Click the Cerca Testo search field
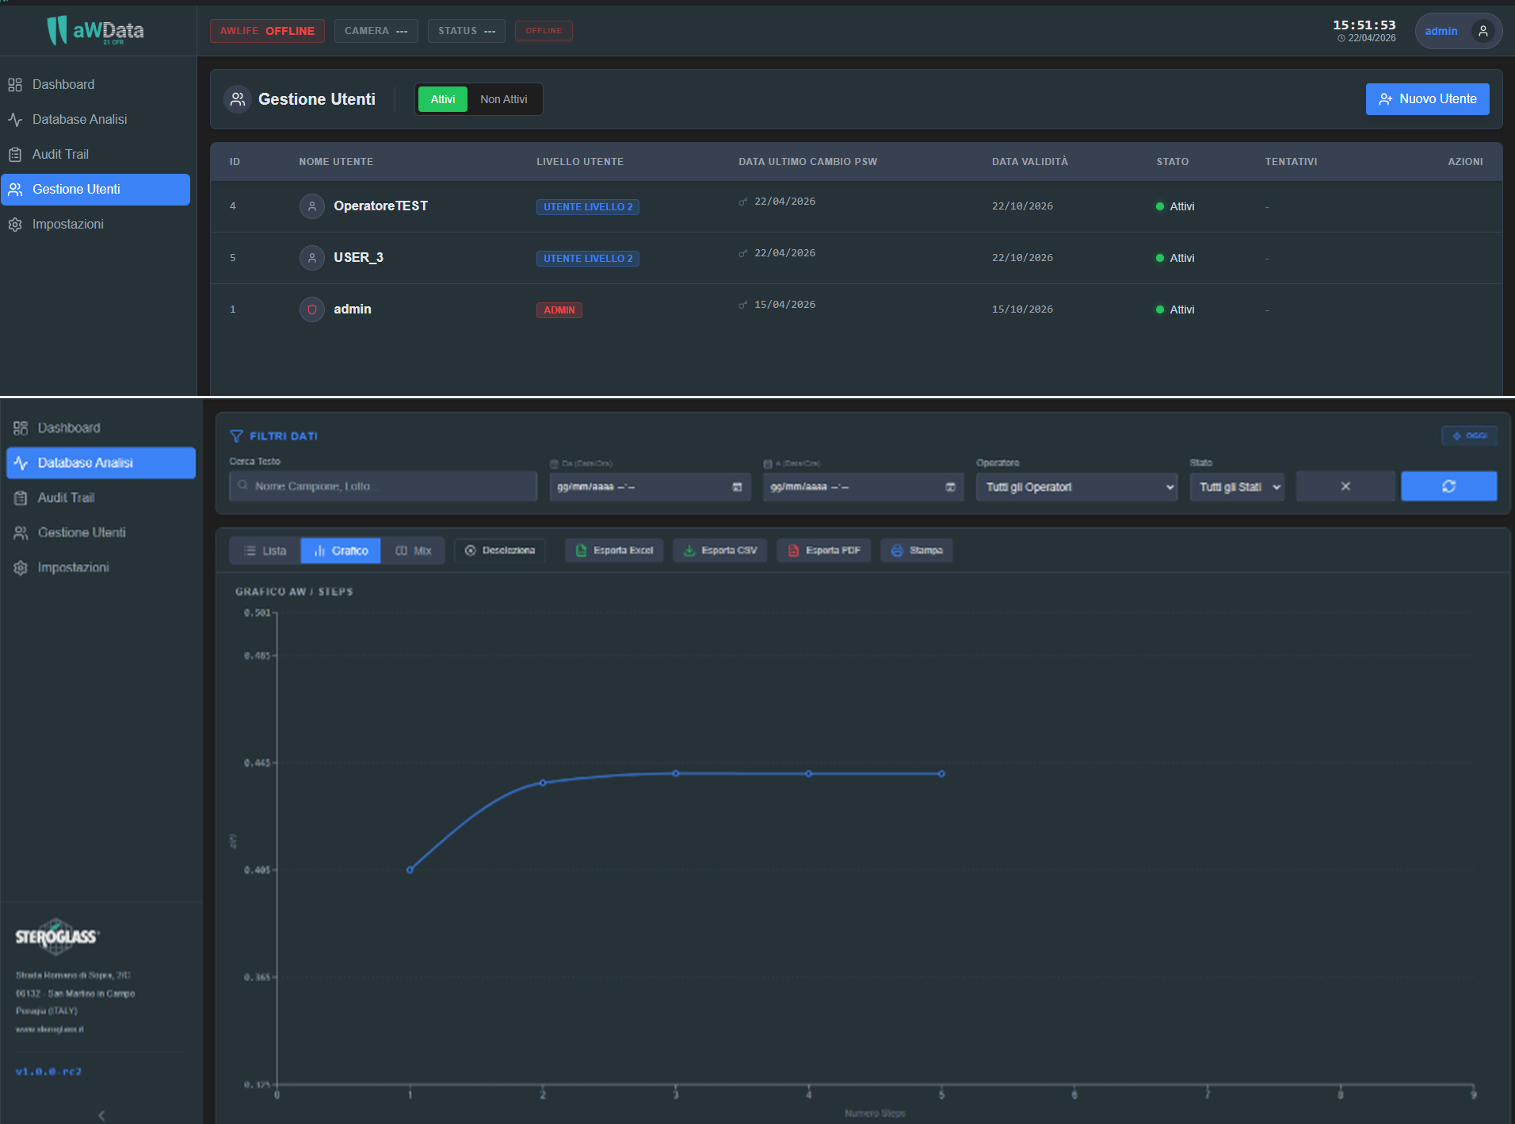This screenshot has width=1515, height=1124. pyautogui.click(x=383, y=487)
